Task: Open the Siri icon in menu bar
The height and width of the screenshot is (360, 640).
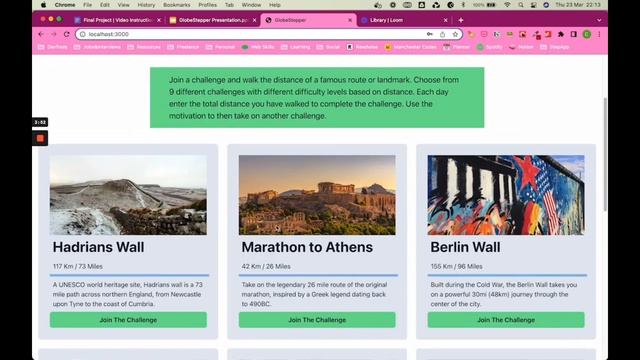Action: click(546, 5)
